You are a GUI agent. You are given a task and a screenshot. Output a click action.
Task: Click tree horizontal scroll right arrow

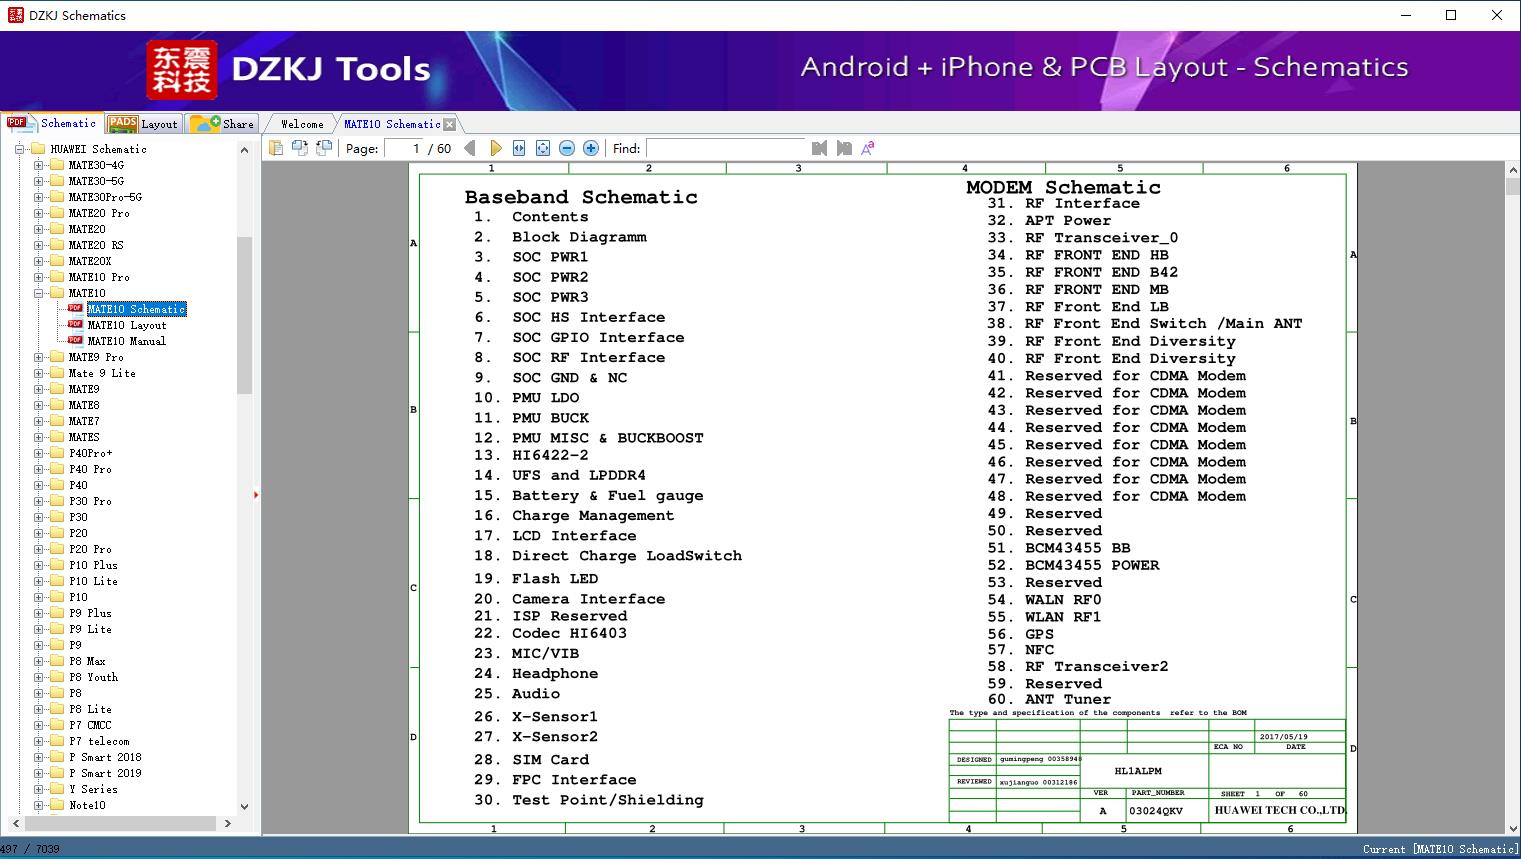[227, 823]
